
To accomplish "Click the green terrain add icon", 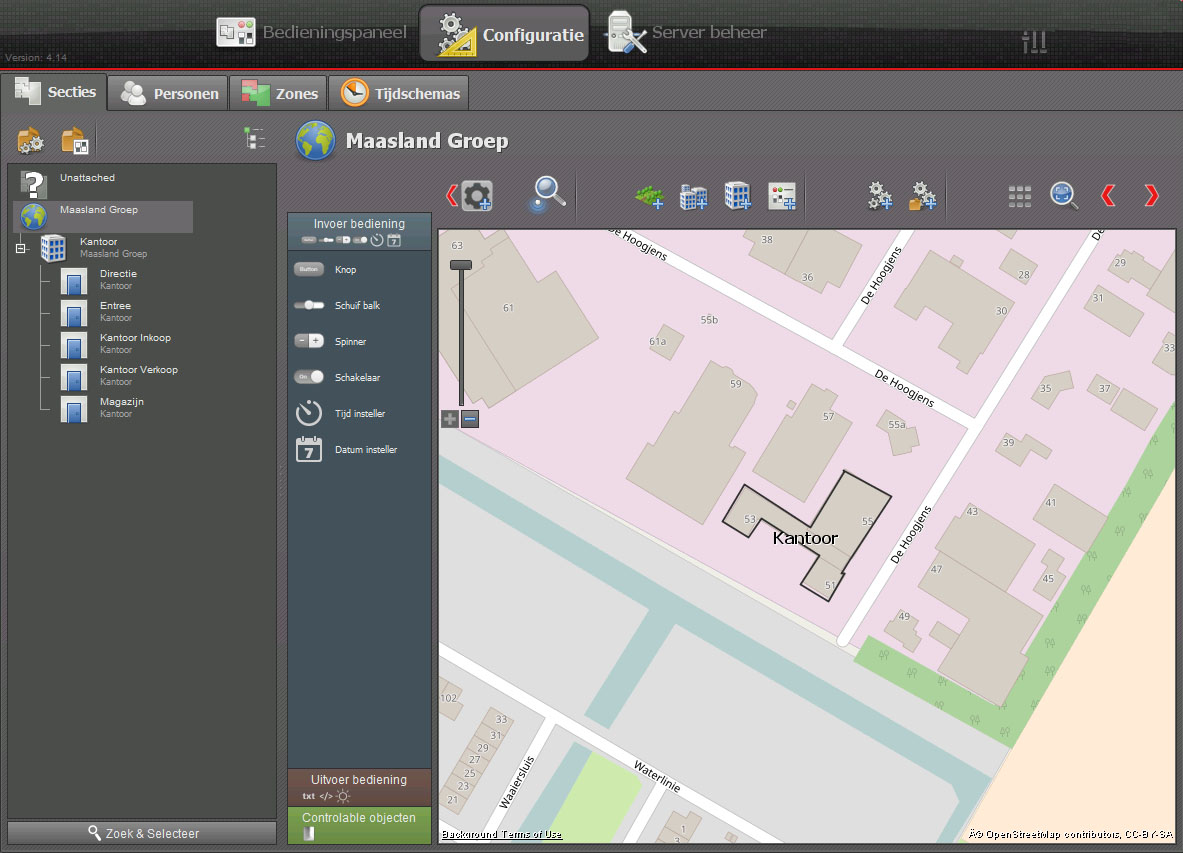I will point(650,196).
